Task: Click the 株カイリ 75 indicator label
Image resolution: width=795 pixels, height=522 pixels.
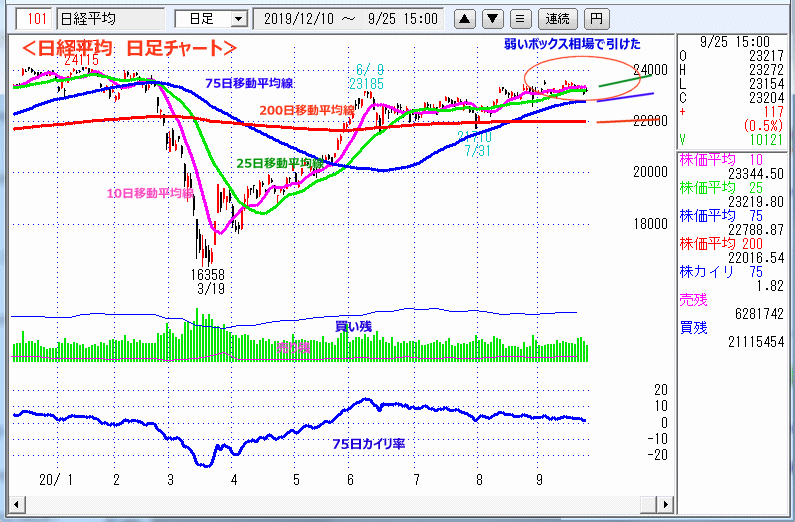Action: [720, 272]
